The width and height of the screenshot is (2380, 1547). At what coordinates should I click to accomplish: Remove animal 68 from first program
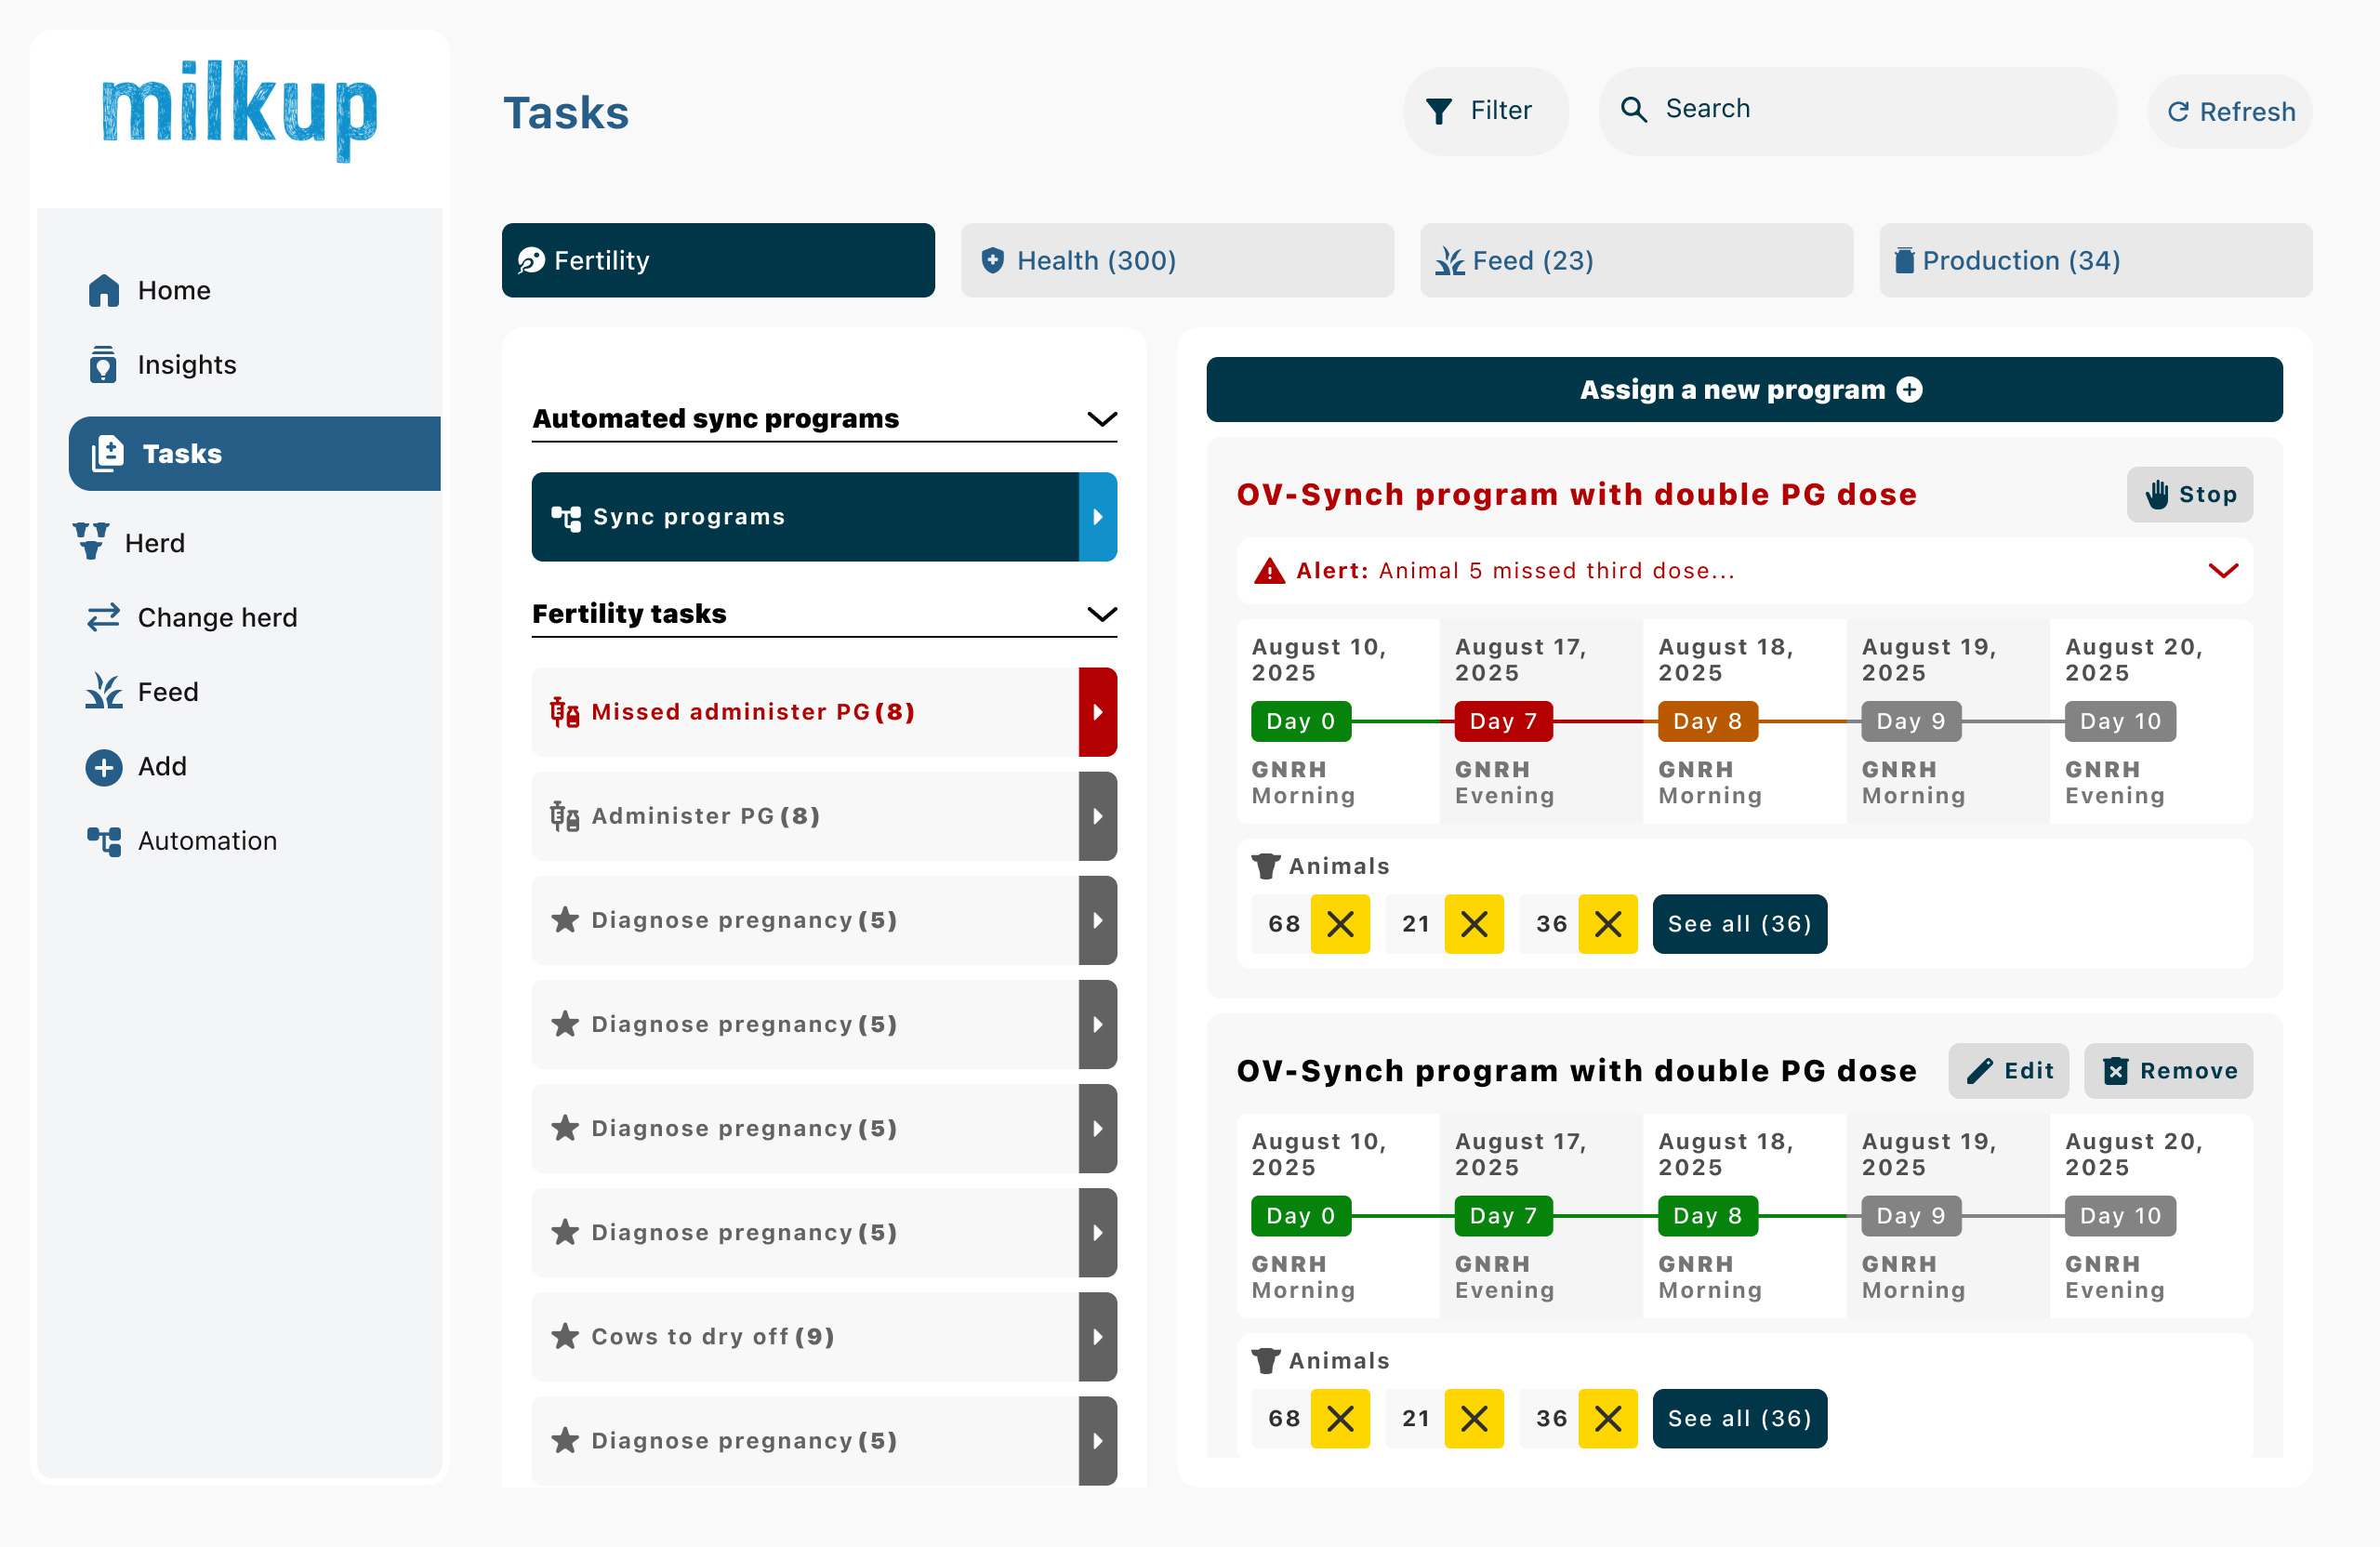[1340, 924]
